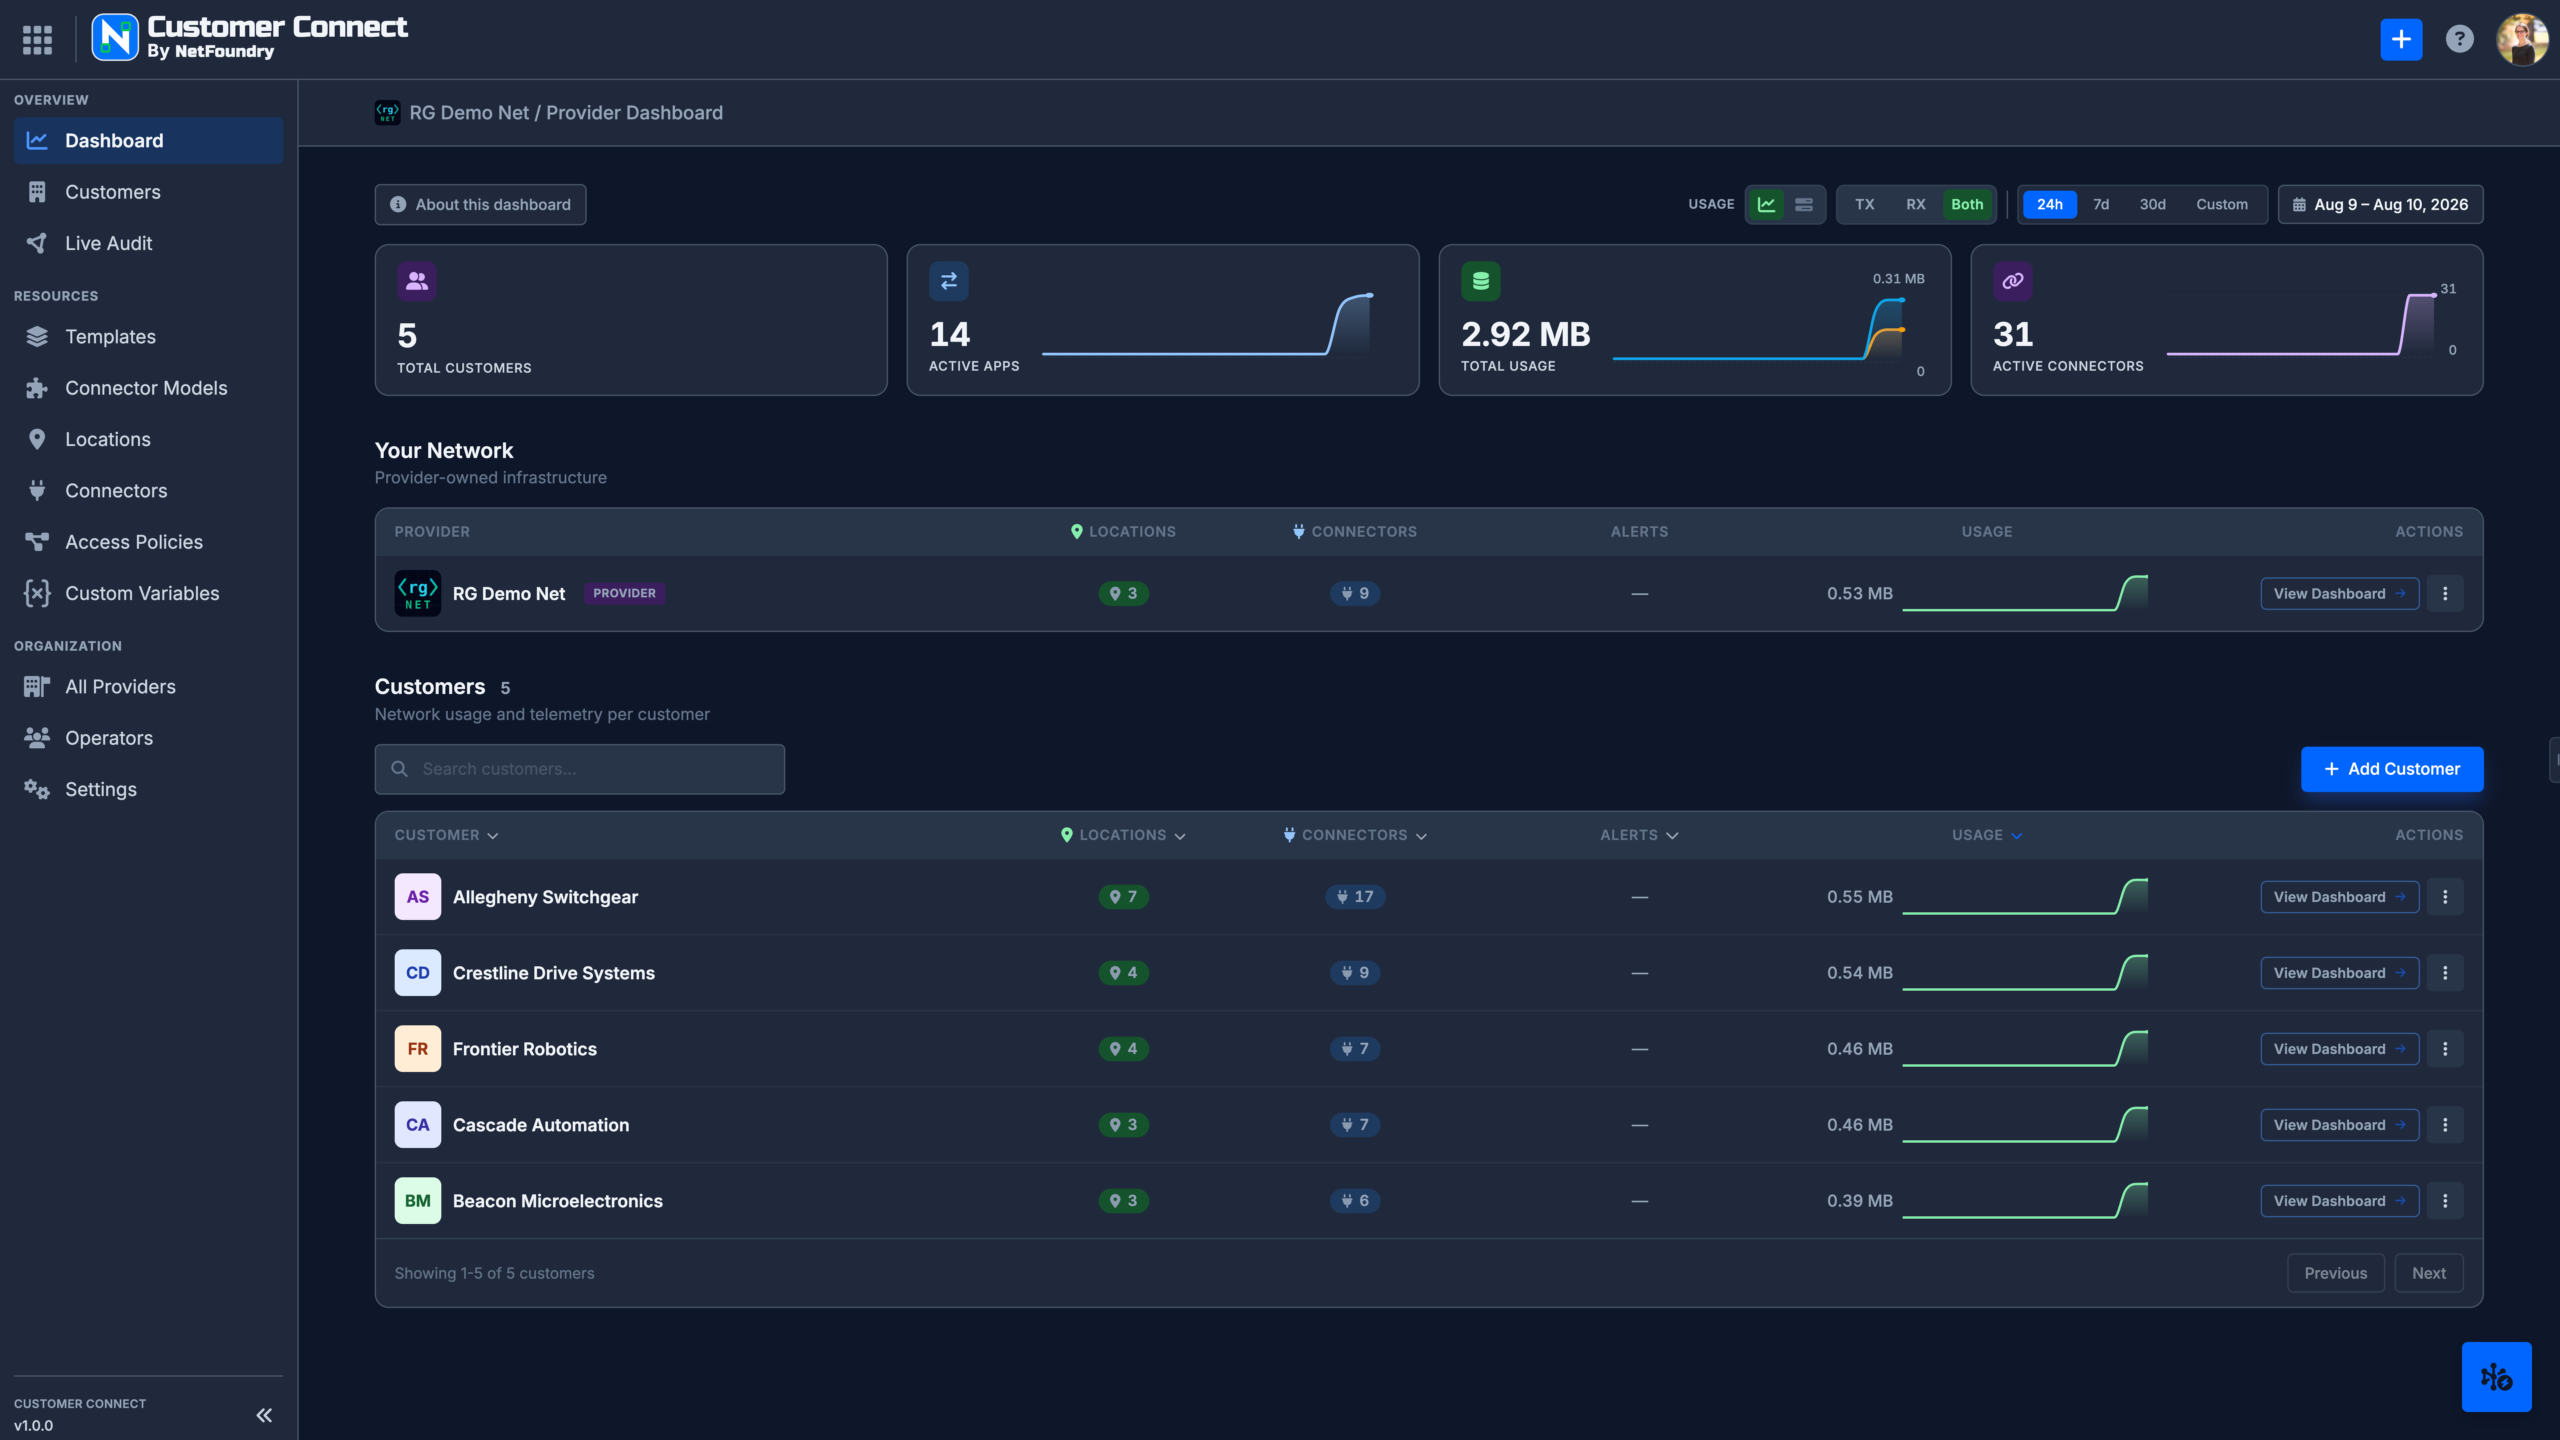The image size is (2560, 1440).
Task: Collapse the sidebar with double chevron
Action: 264,1415
